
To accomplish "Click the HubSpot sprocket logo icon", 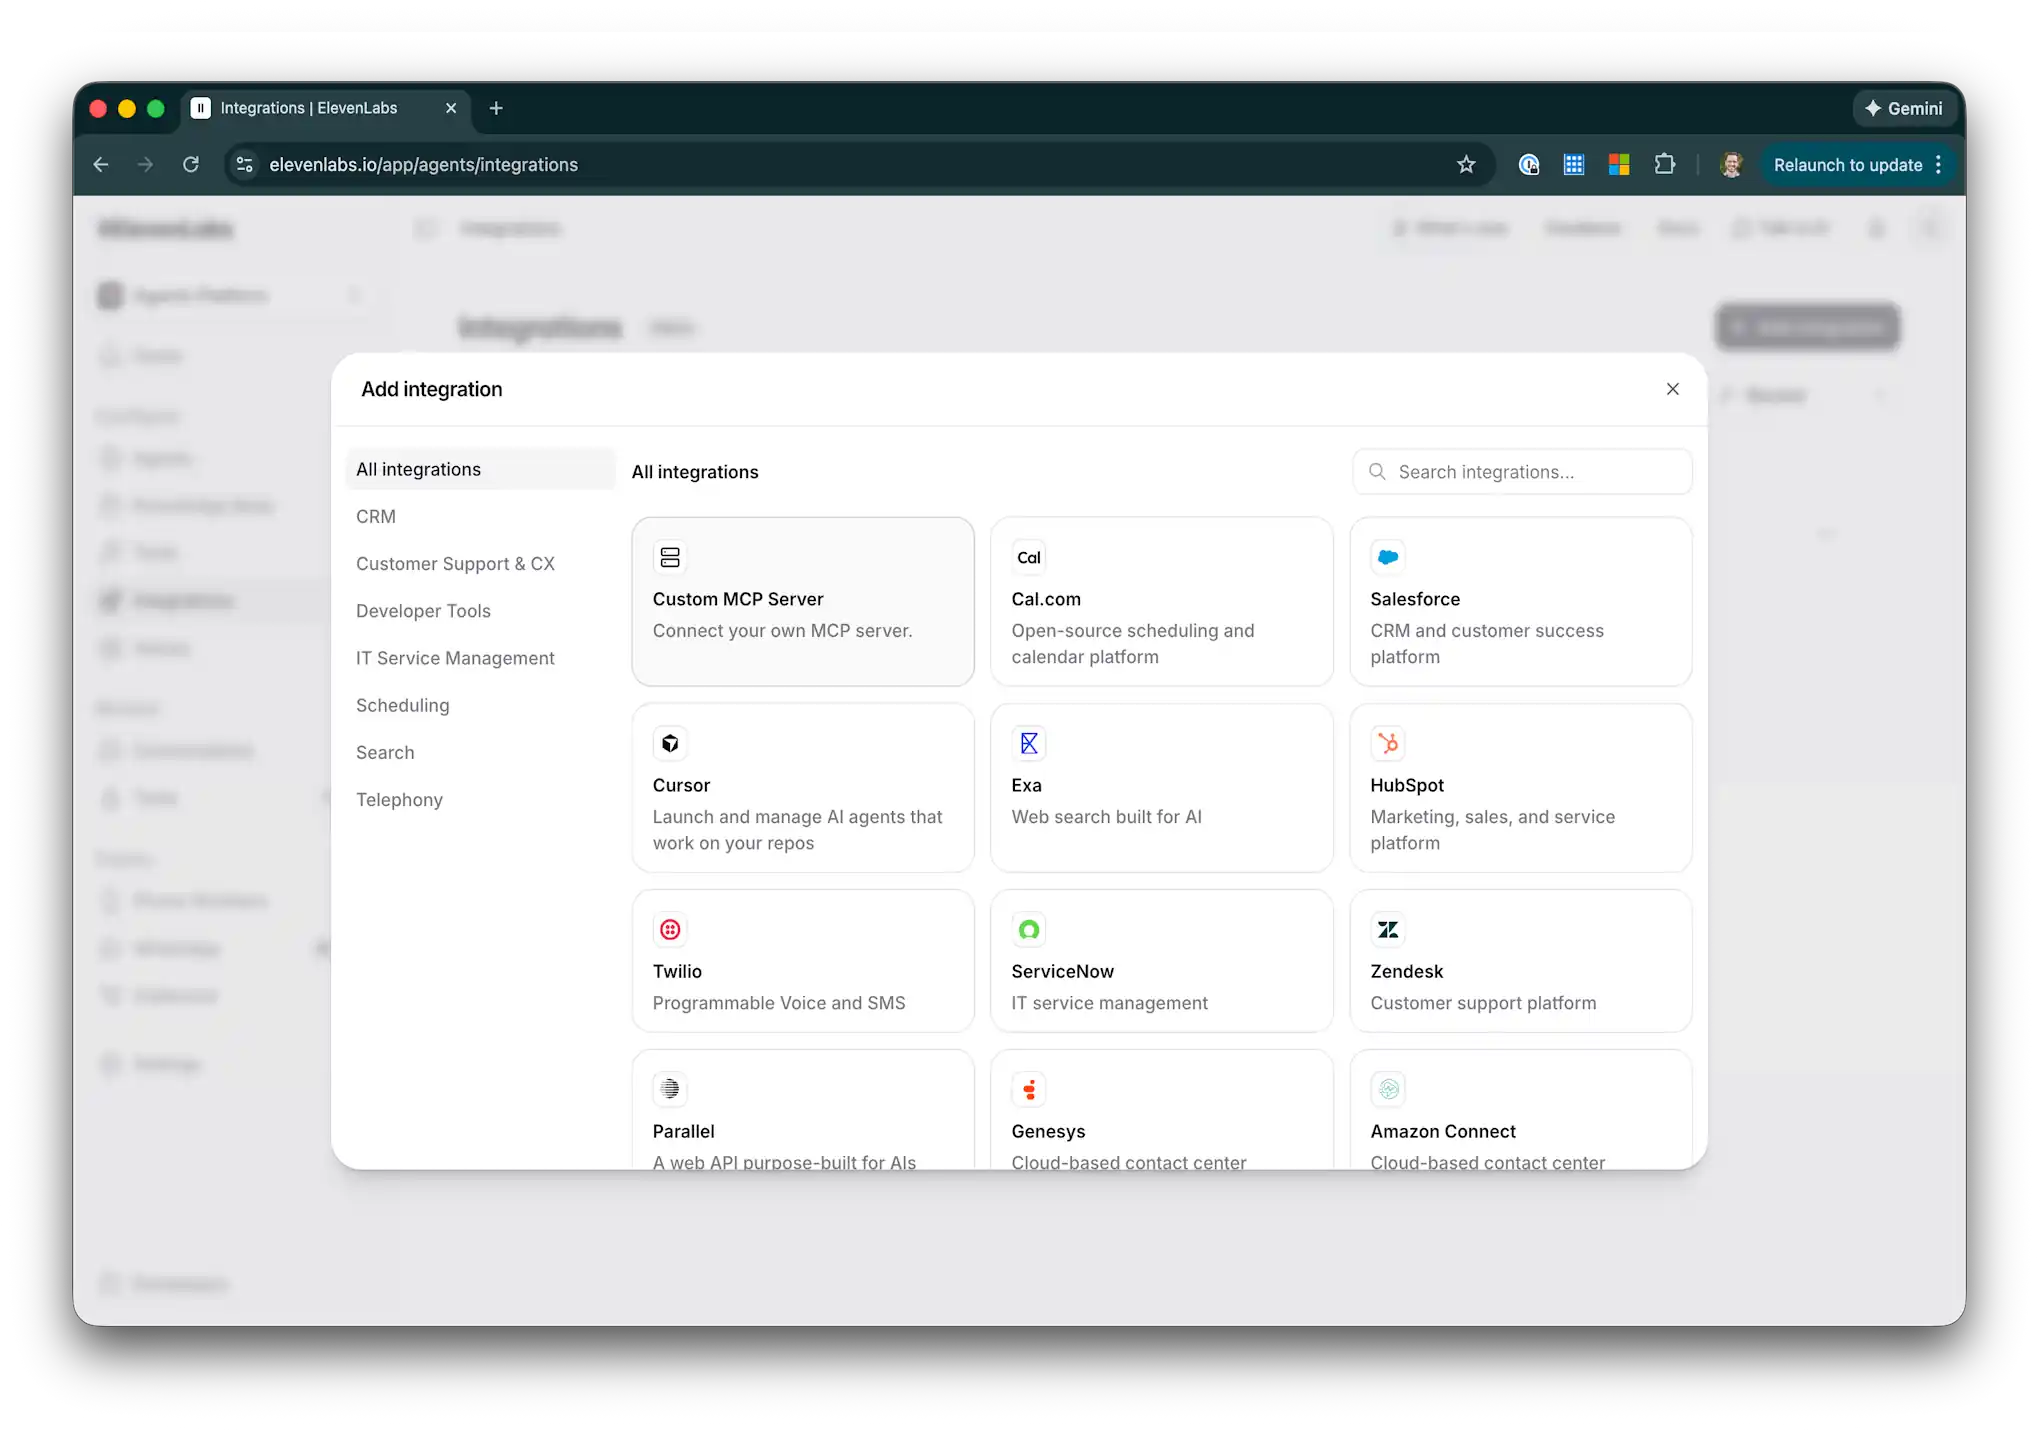I will [x=1388, y=743].
